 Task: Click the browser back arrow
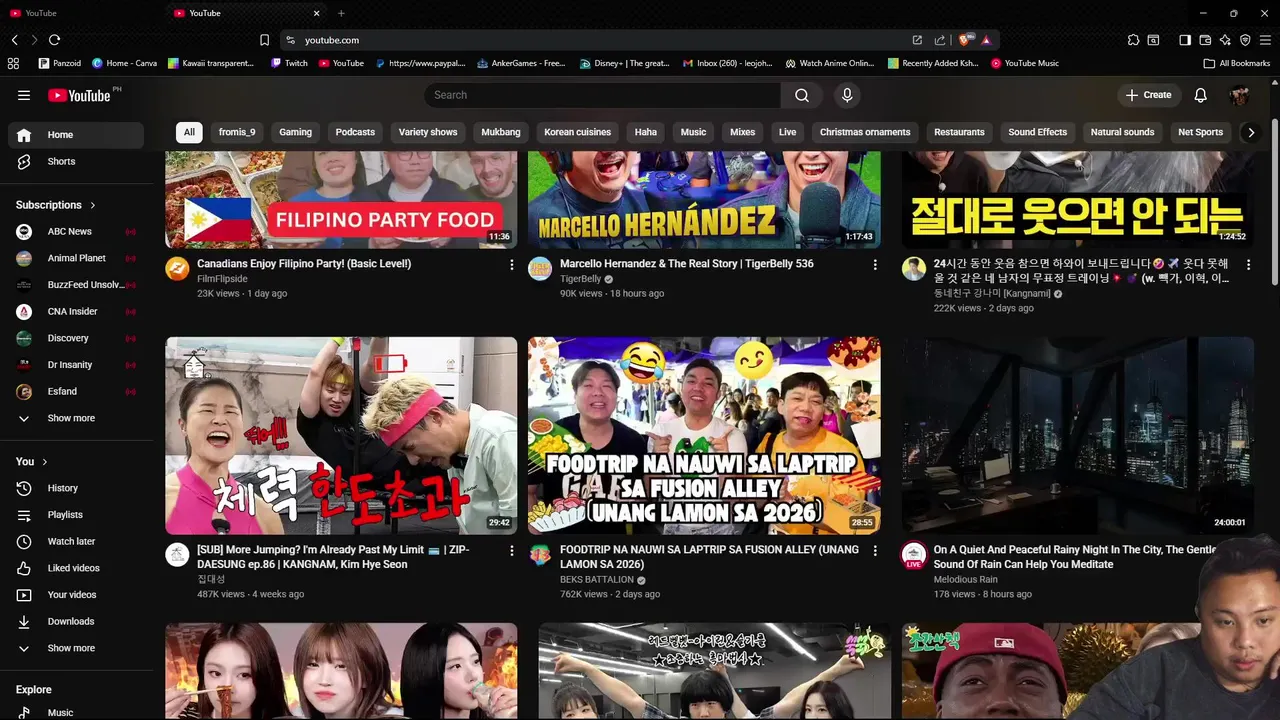coord(15,40)
